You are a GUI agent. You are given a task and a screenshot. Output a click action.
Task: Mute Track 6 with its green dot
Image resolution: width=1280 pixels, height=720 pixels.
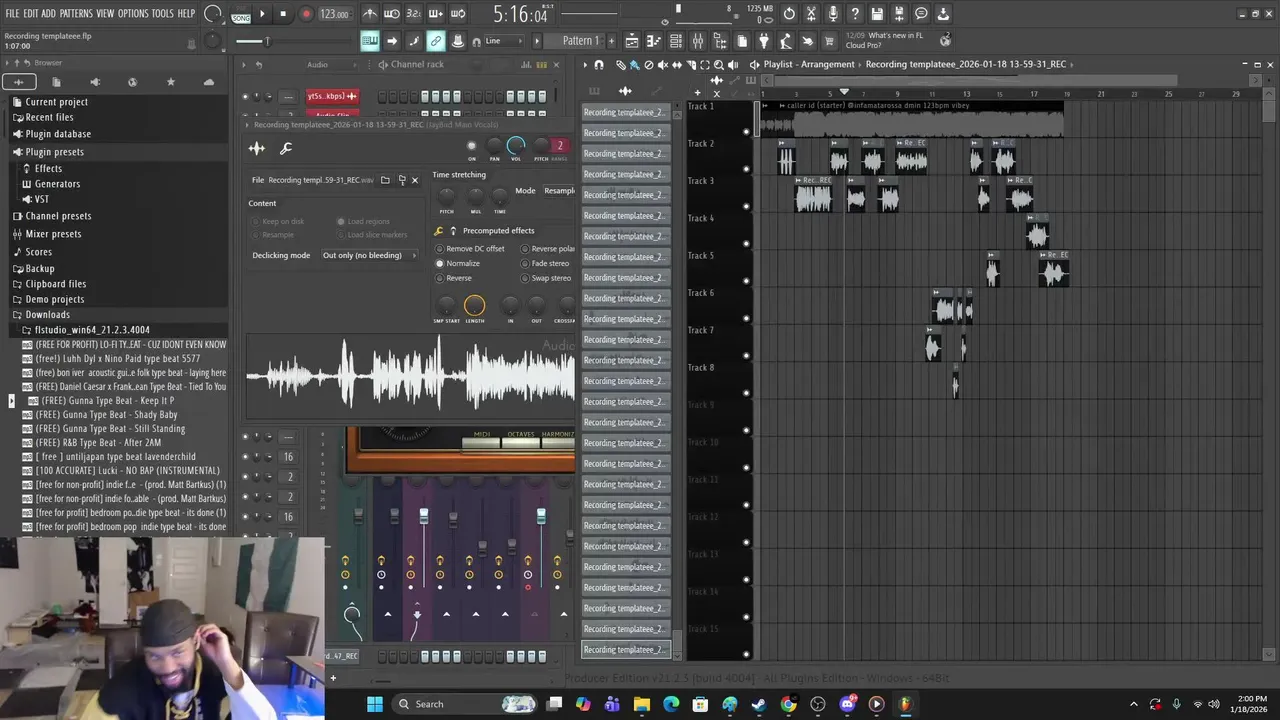[x=746, y=318]
